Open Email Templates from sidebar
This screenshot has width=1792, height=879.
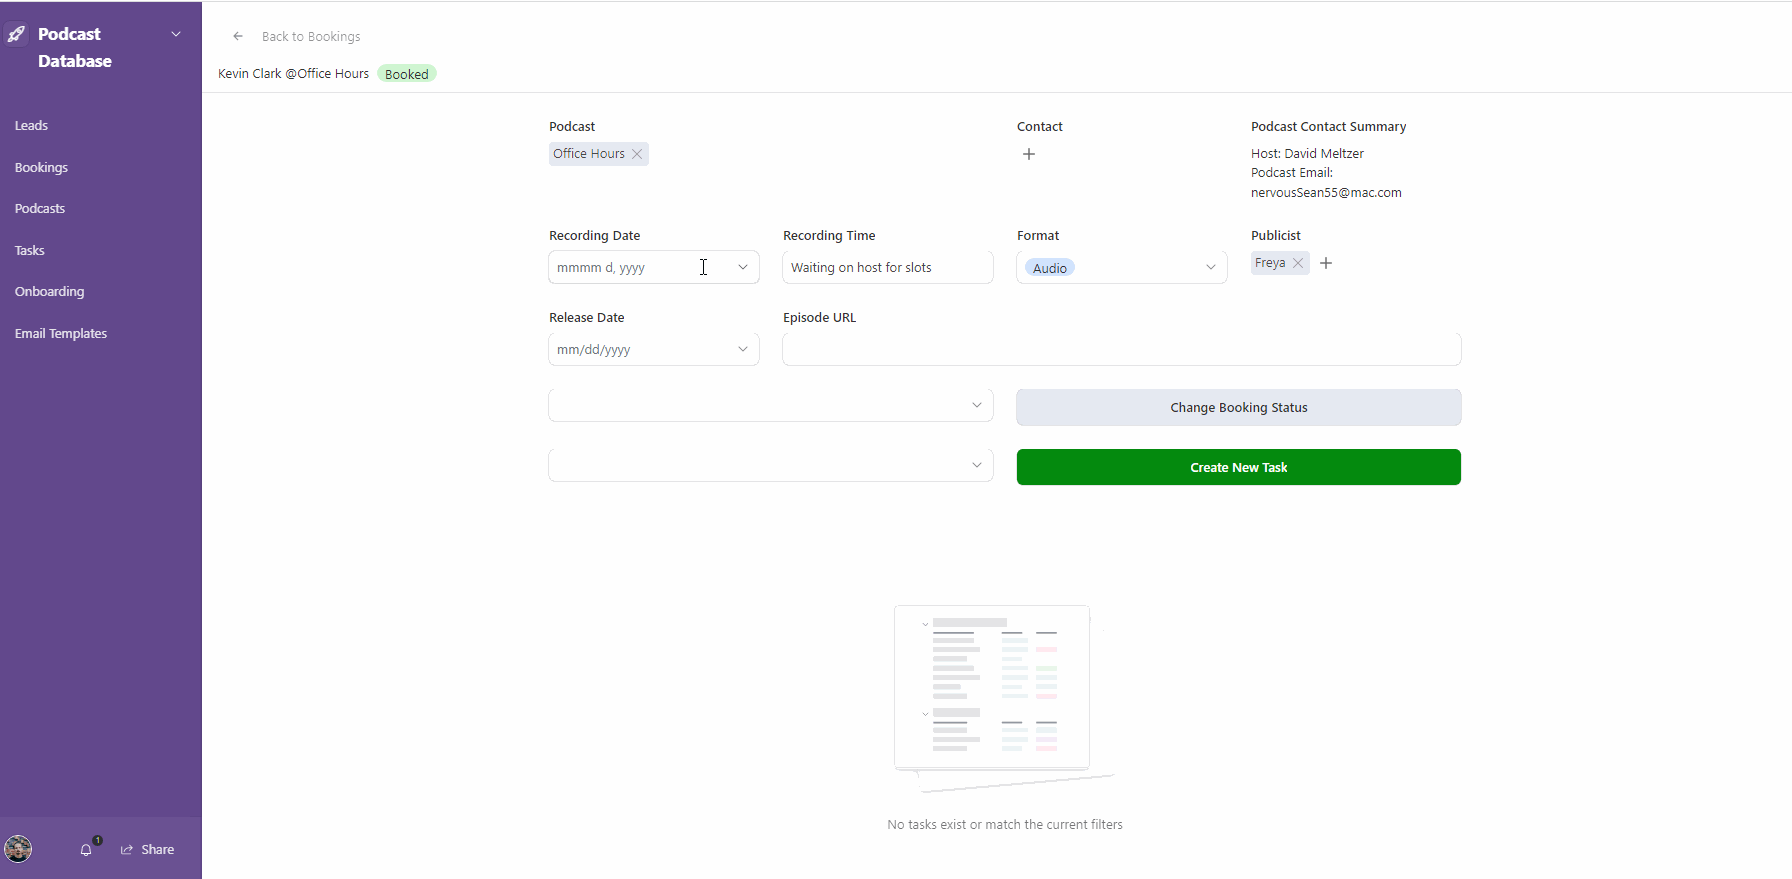[x=61, y=334]
